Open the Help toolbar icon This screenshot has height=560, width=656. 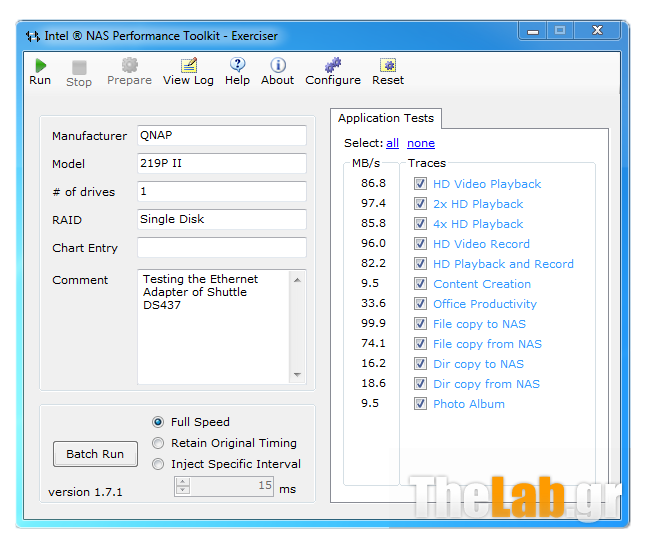[x=237, y=66]
